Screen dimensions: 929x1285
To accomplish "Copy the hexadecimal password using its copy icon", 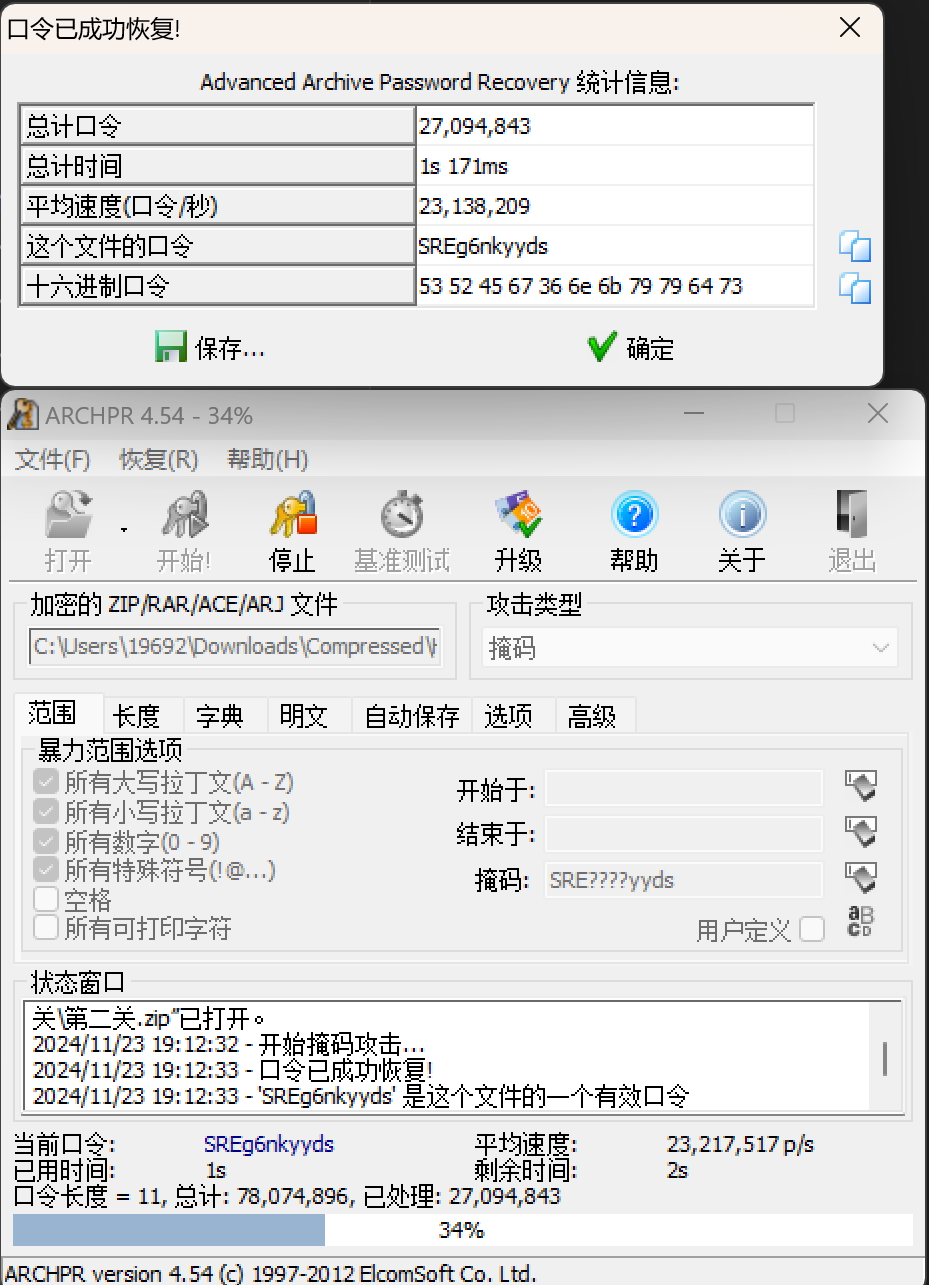I will tap(855, 287).
